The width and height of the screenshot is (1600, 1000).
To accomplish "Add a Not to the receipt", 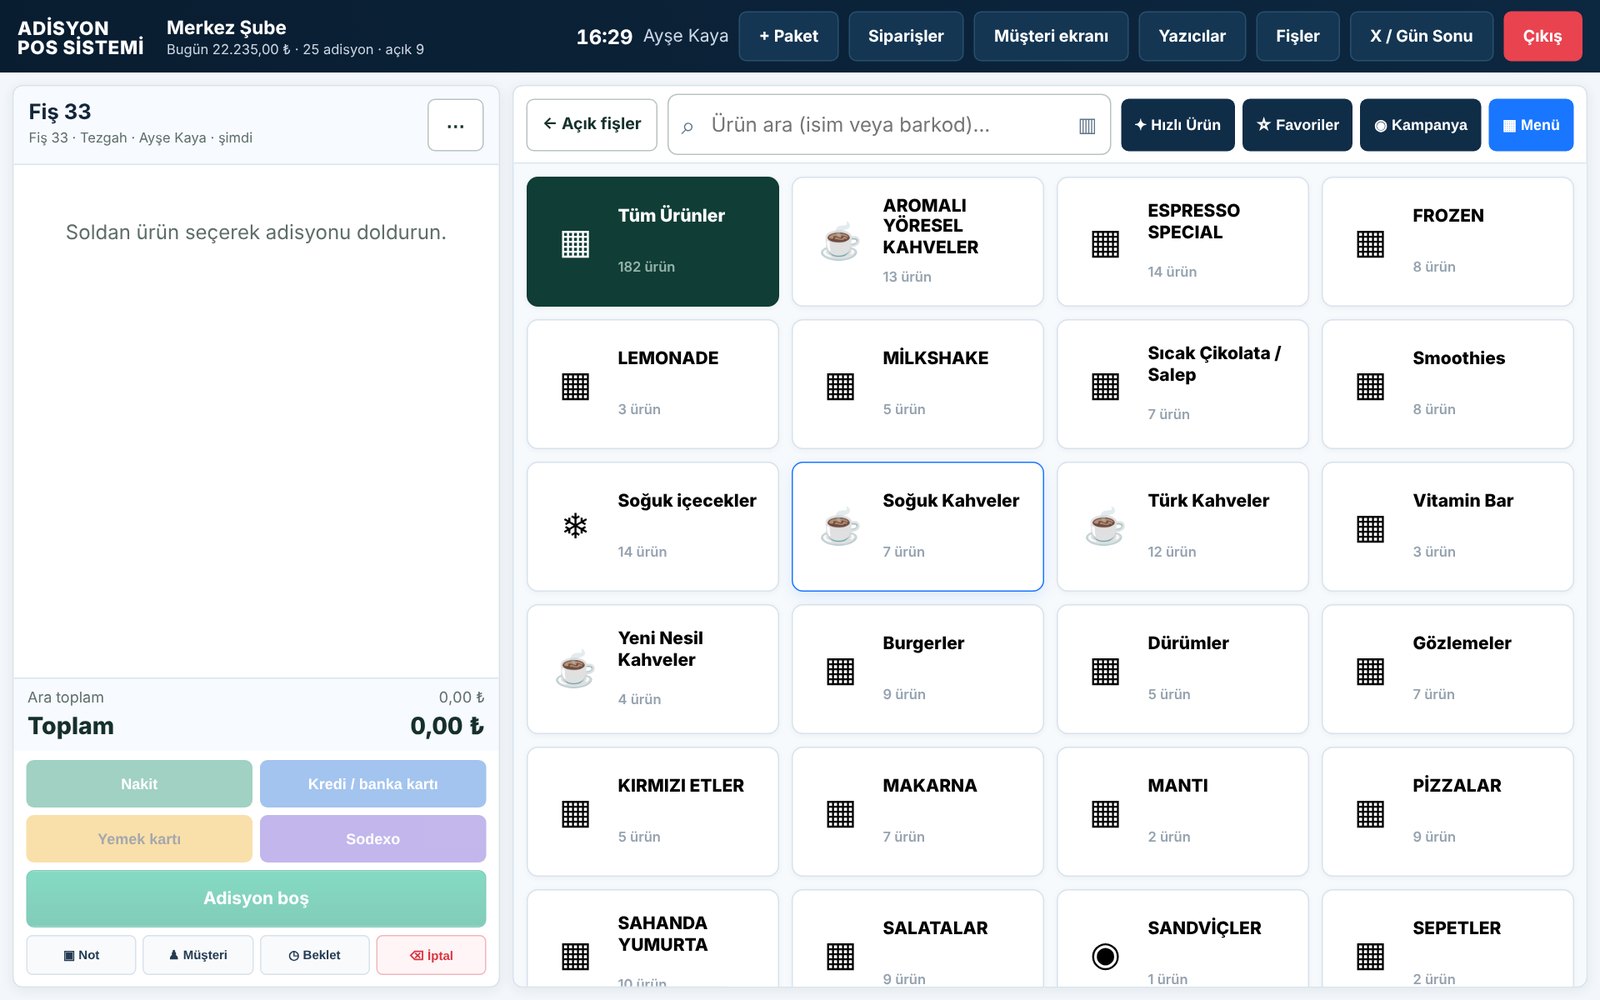I will pos(81,955).
